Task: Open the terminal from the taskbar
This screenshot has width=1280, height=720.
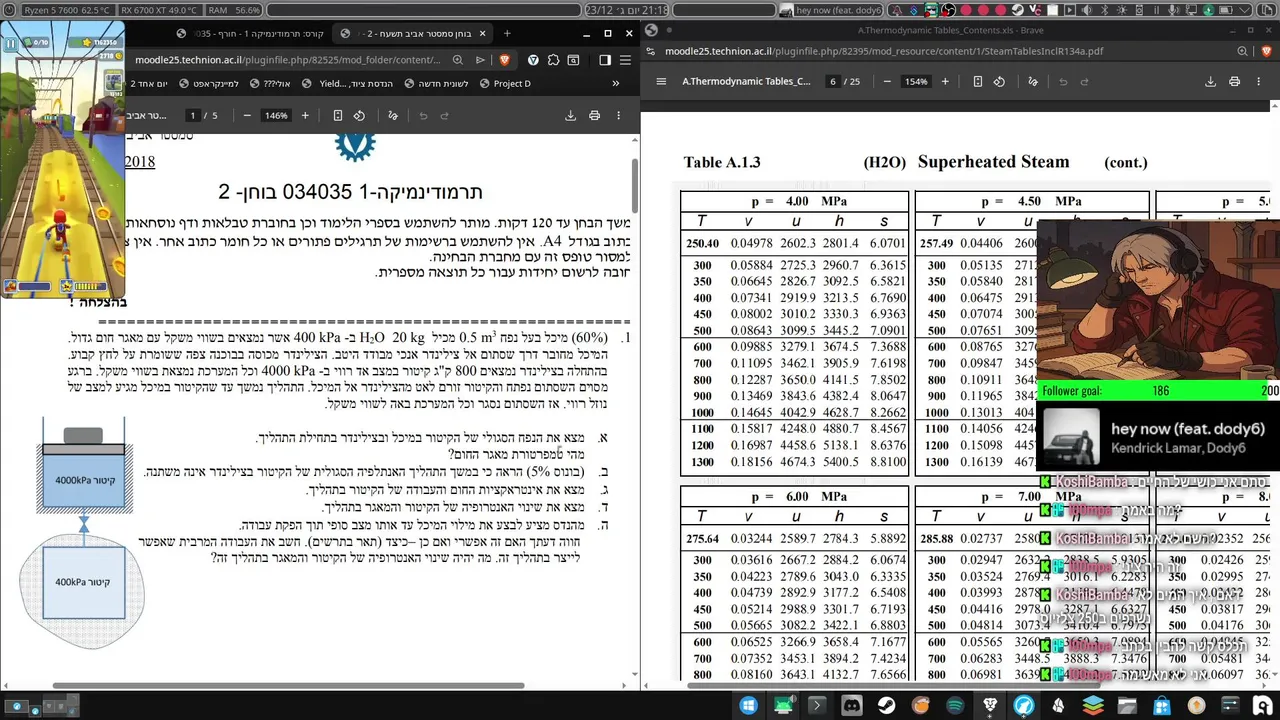Action: click(817, 705)
